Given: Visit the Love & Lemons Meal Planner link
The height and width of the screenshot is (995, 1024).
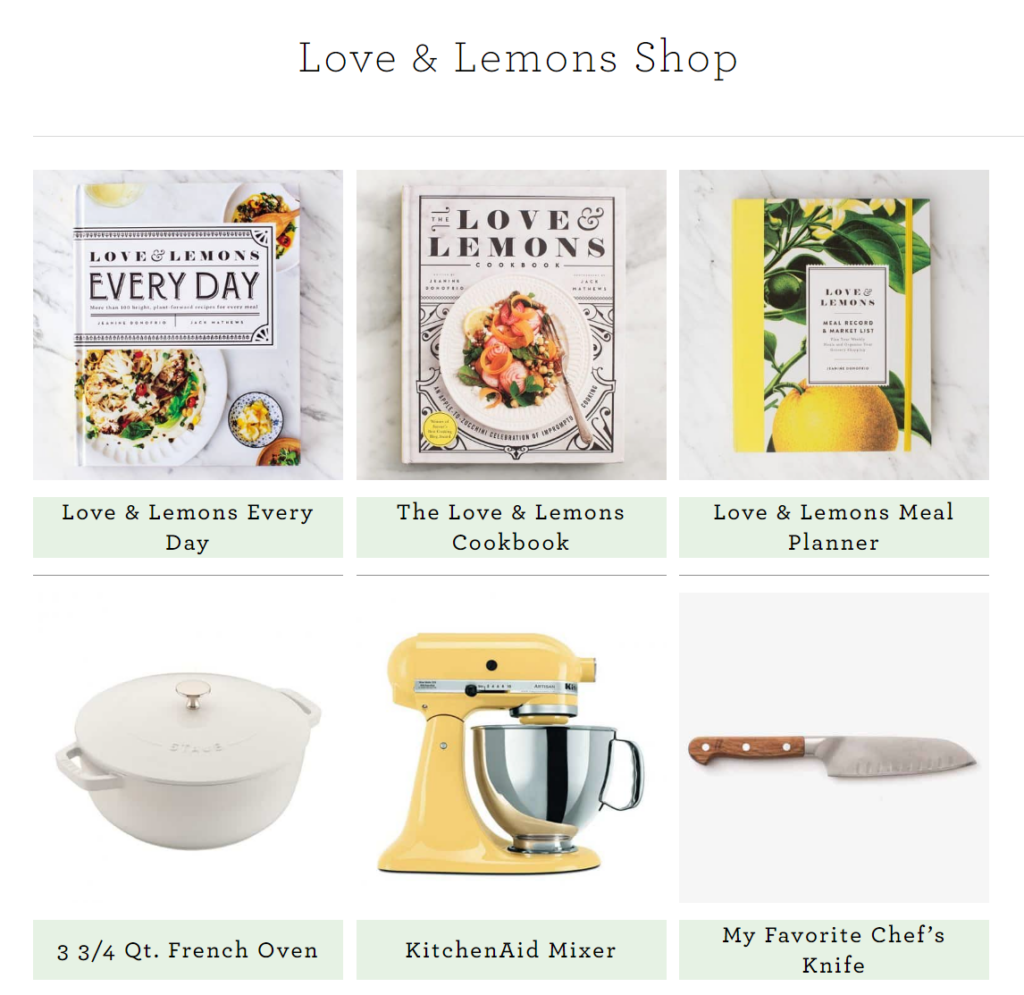Looking at the screenshot, I should pyautogui.click(x=834, y=528).
